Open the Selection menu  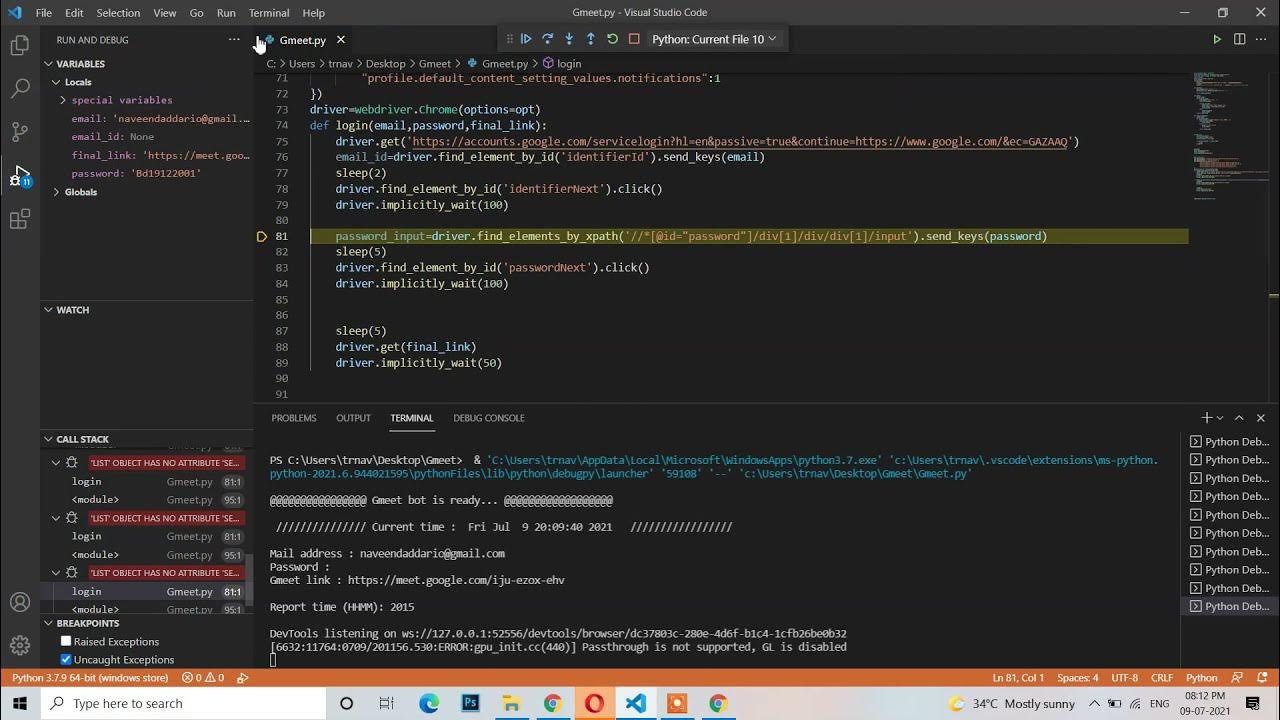tap(118, 13)
